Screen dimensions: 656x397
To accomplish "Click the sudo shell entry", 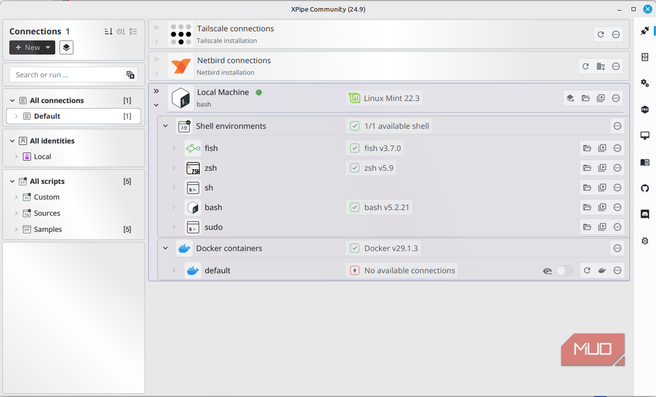I will pyautogui.click(x=213, y=227).
